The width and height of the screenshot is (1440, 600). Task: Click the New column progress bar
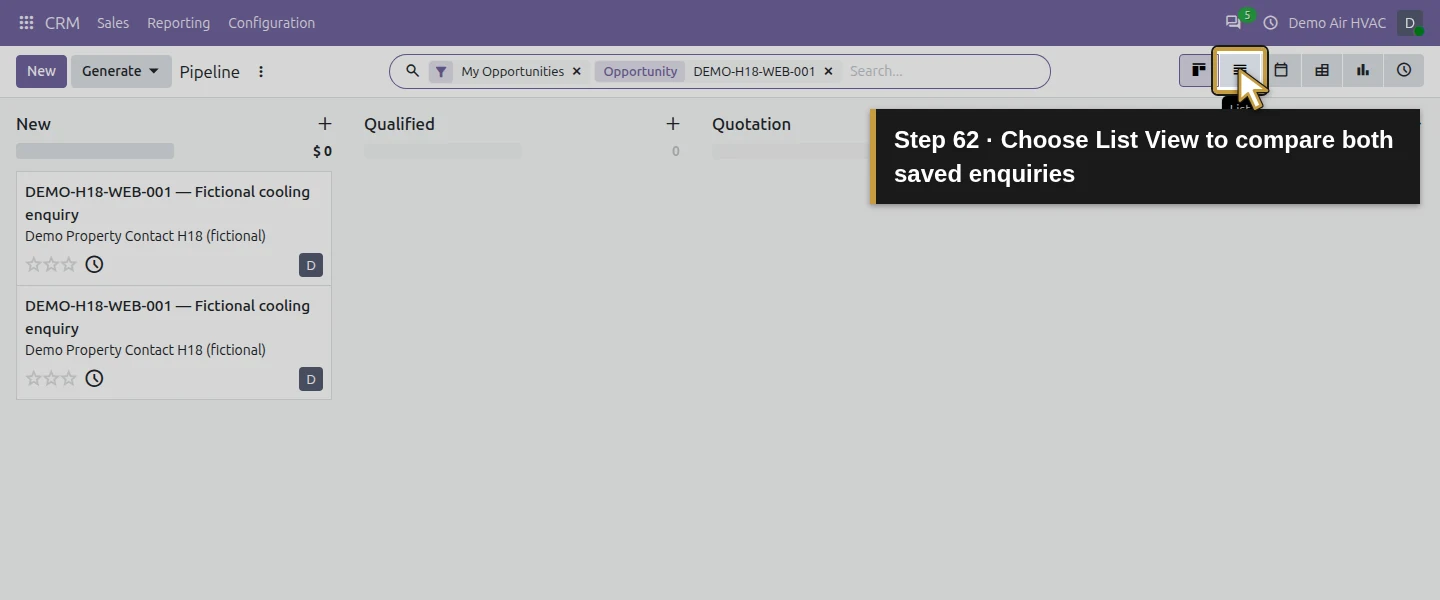95,151
